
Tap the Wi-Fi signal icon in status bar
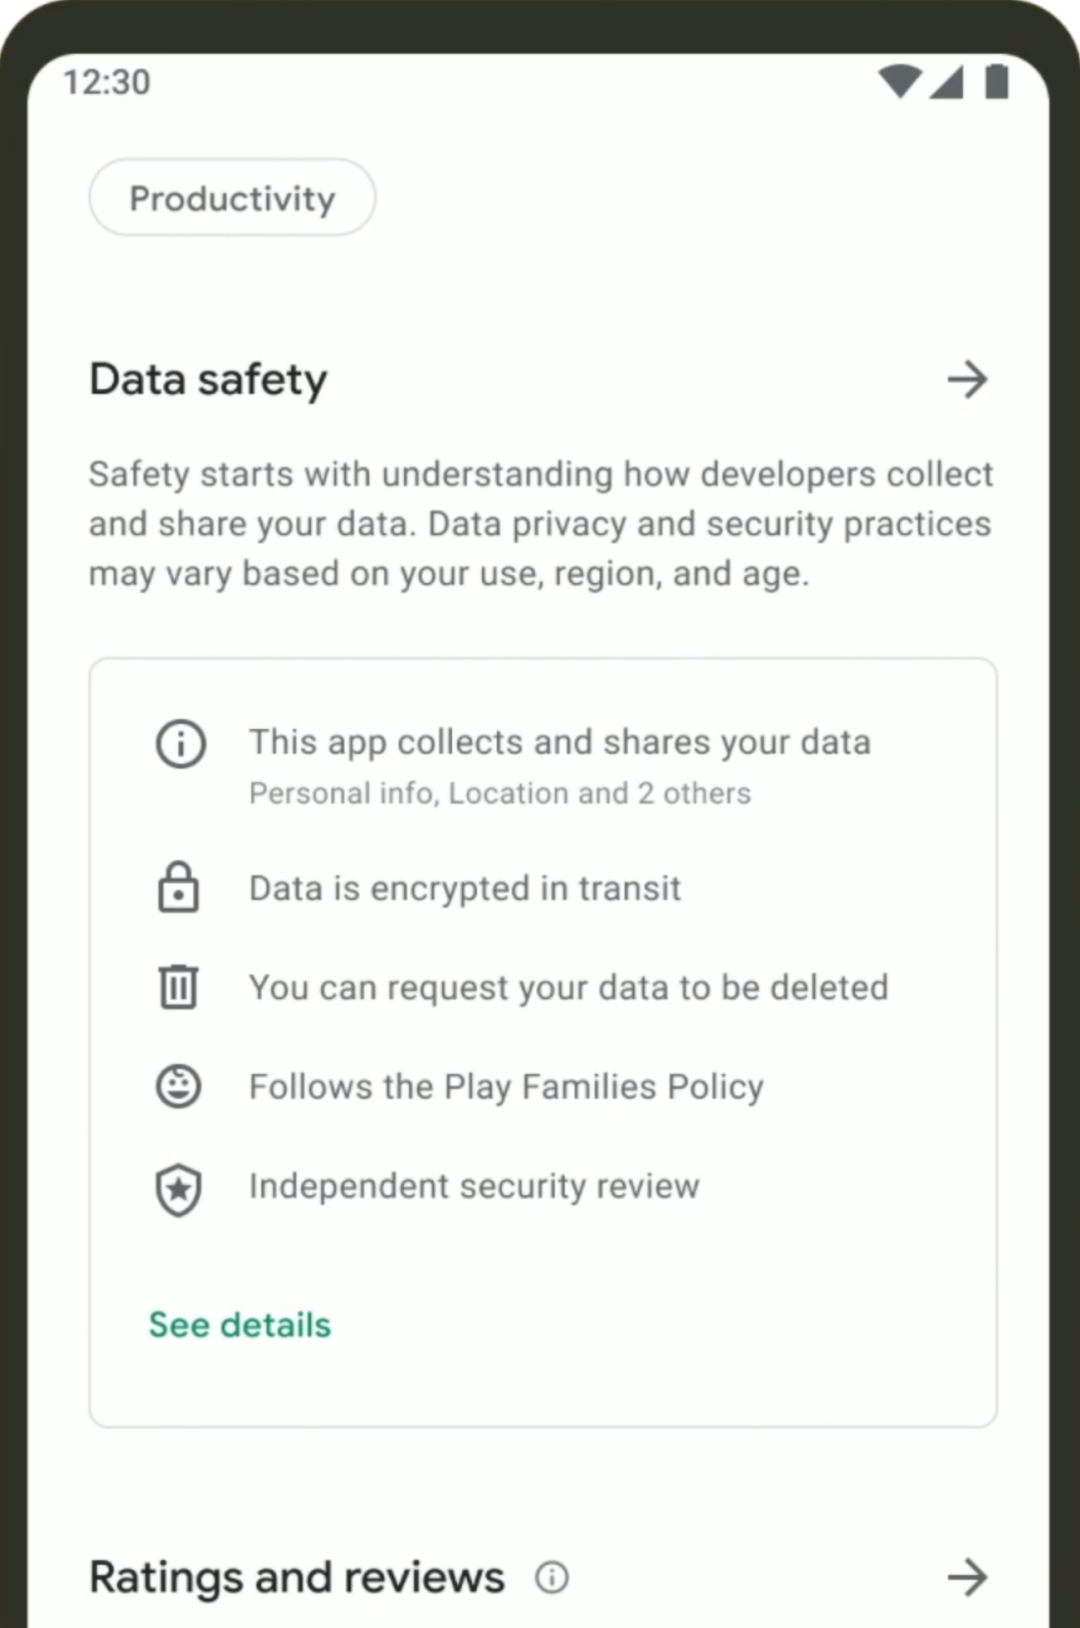899,82
